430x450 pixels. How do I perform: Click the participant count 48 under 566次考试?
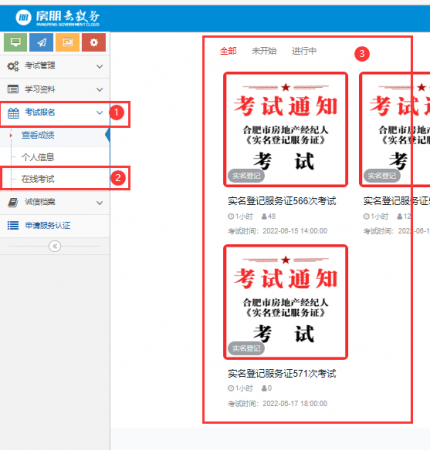pyautogui.click(x=269, y=217)
